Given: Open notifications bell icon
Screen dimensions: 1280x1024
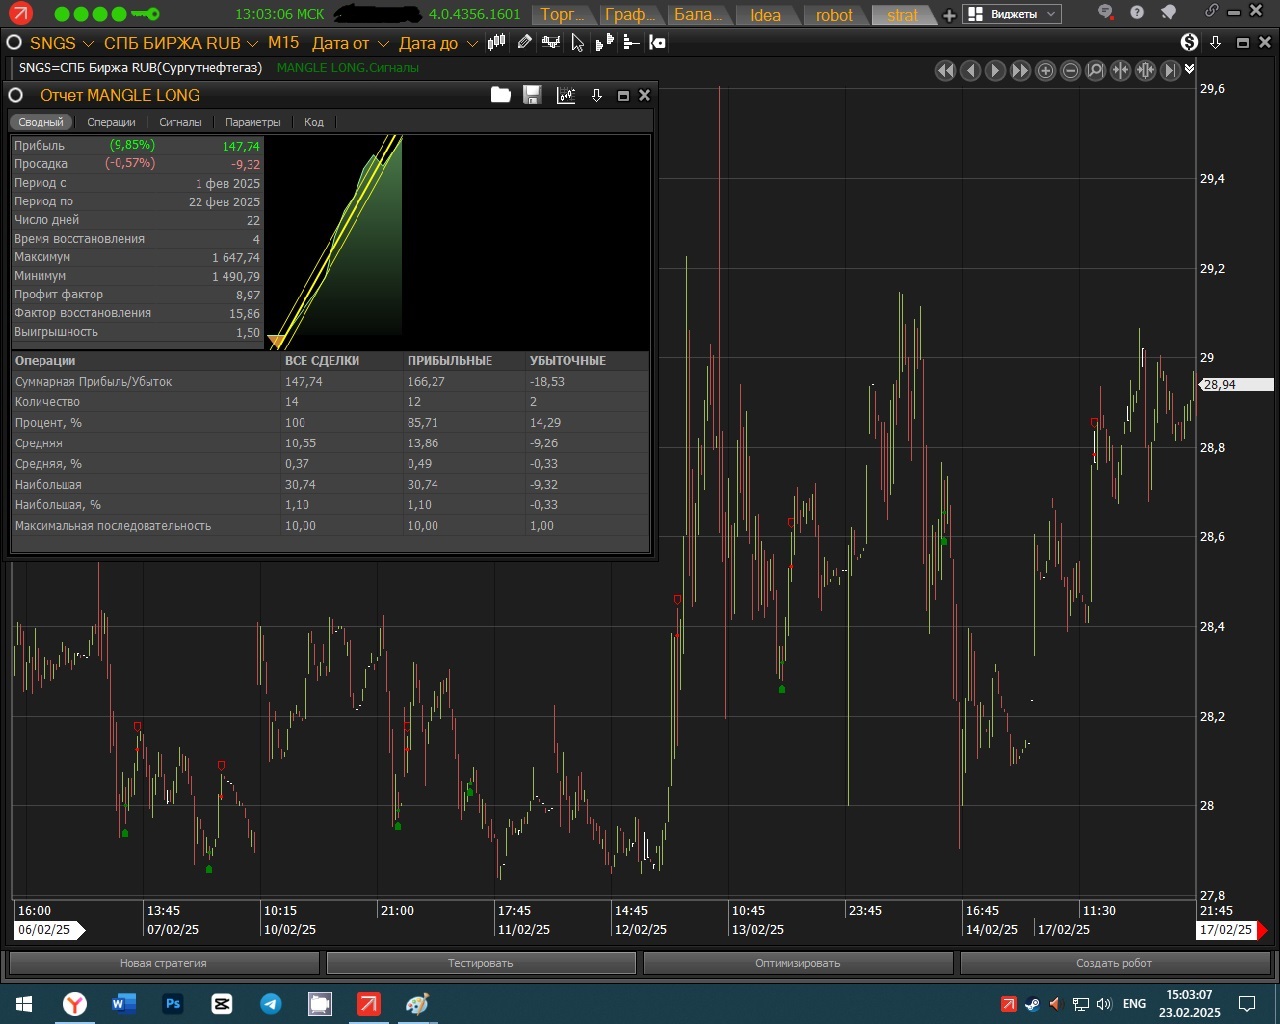Looking at the screenshot, I should 1168,13.
